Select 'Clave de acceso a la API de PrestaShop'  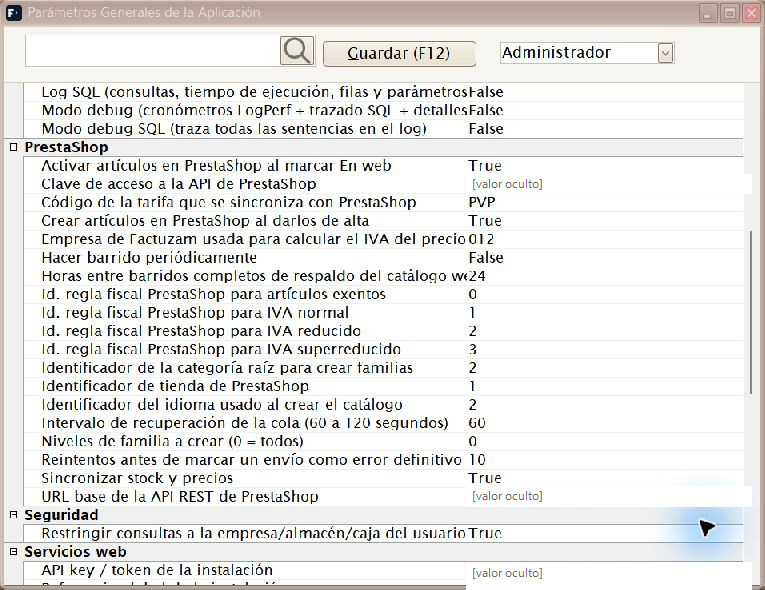[383, 184]
